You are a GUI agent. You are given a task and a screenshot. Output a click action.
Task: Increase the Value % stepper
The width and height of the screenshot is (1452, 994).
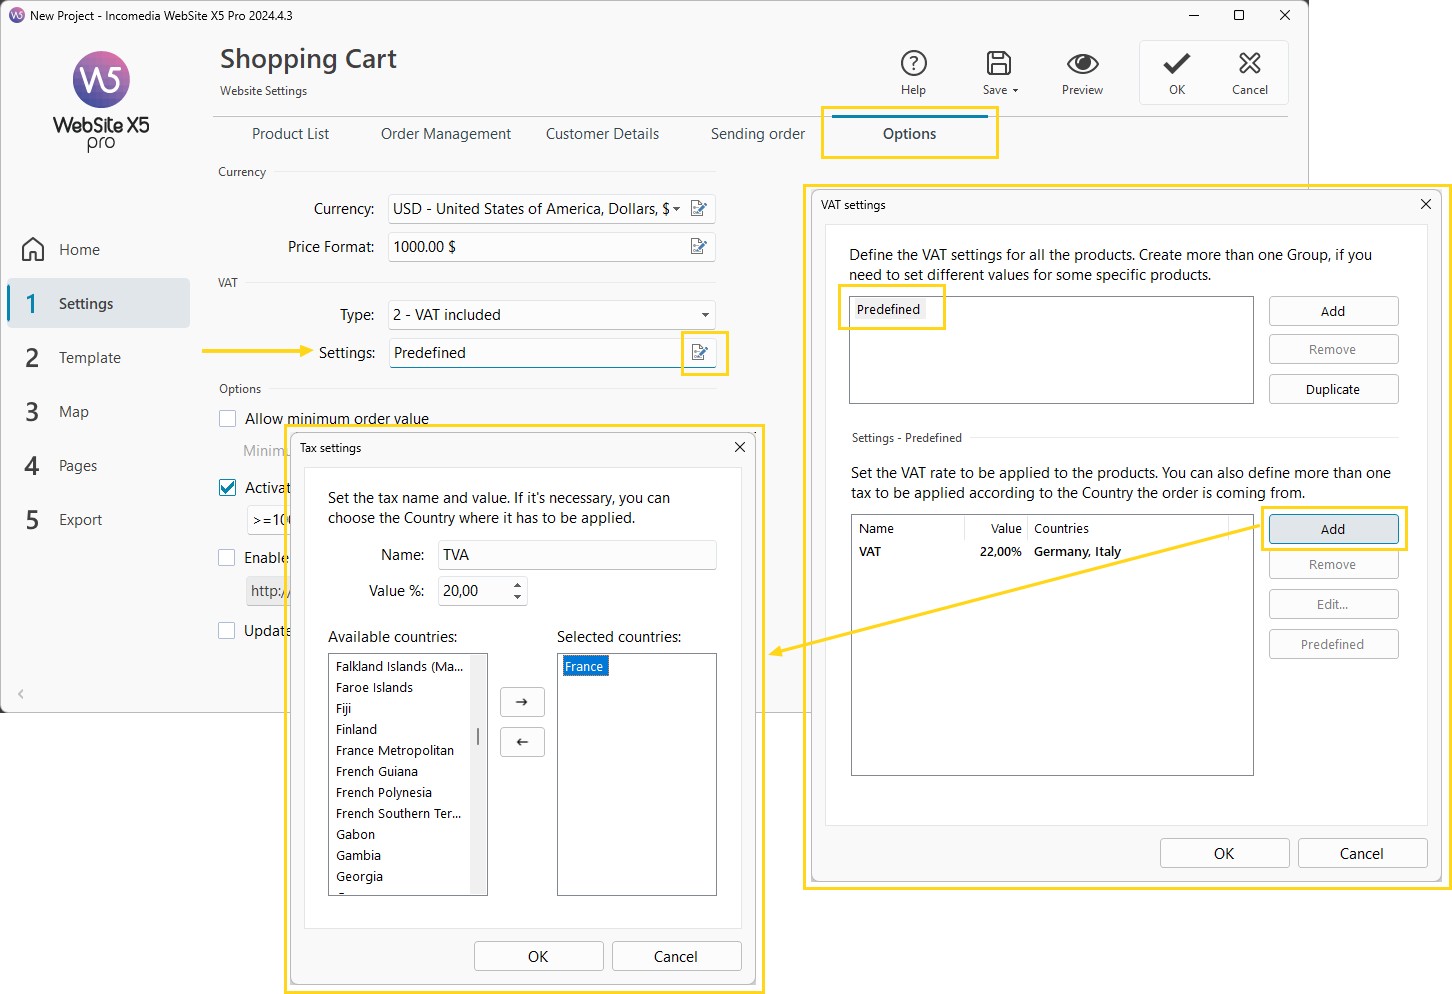(x=517, y=585)
